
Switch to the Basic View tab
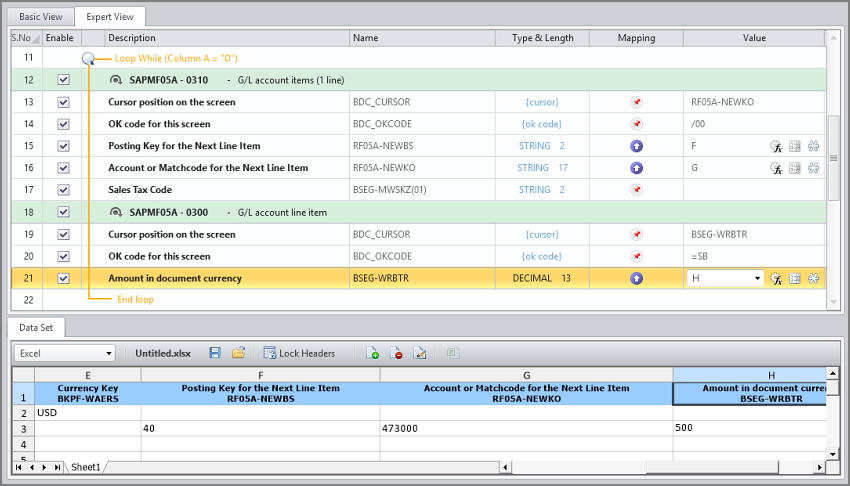pyautogui.click(x=41, y=17)
